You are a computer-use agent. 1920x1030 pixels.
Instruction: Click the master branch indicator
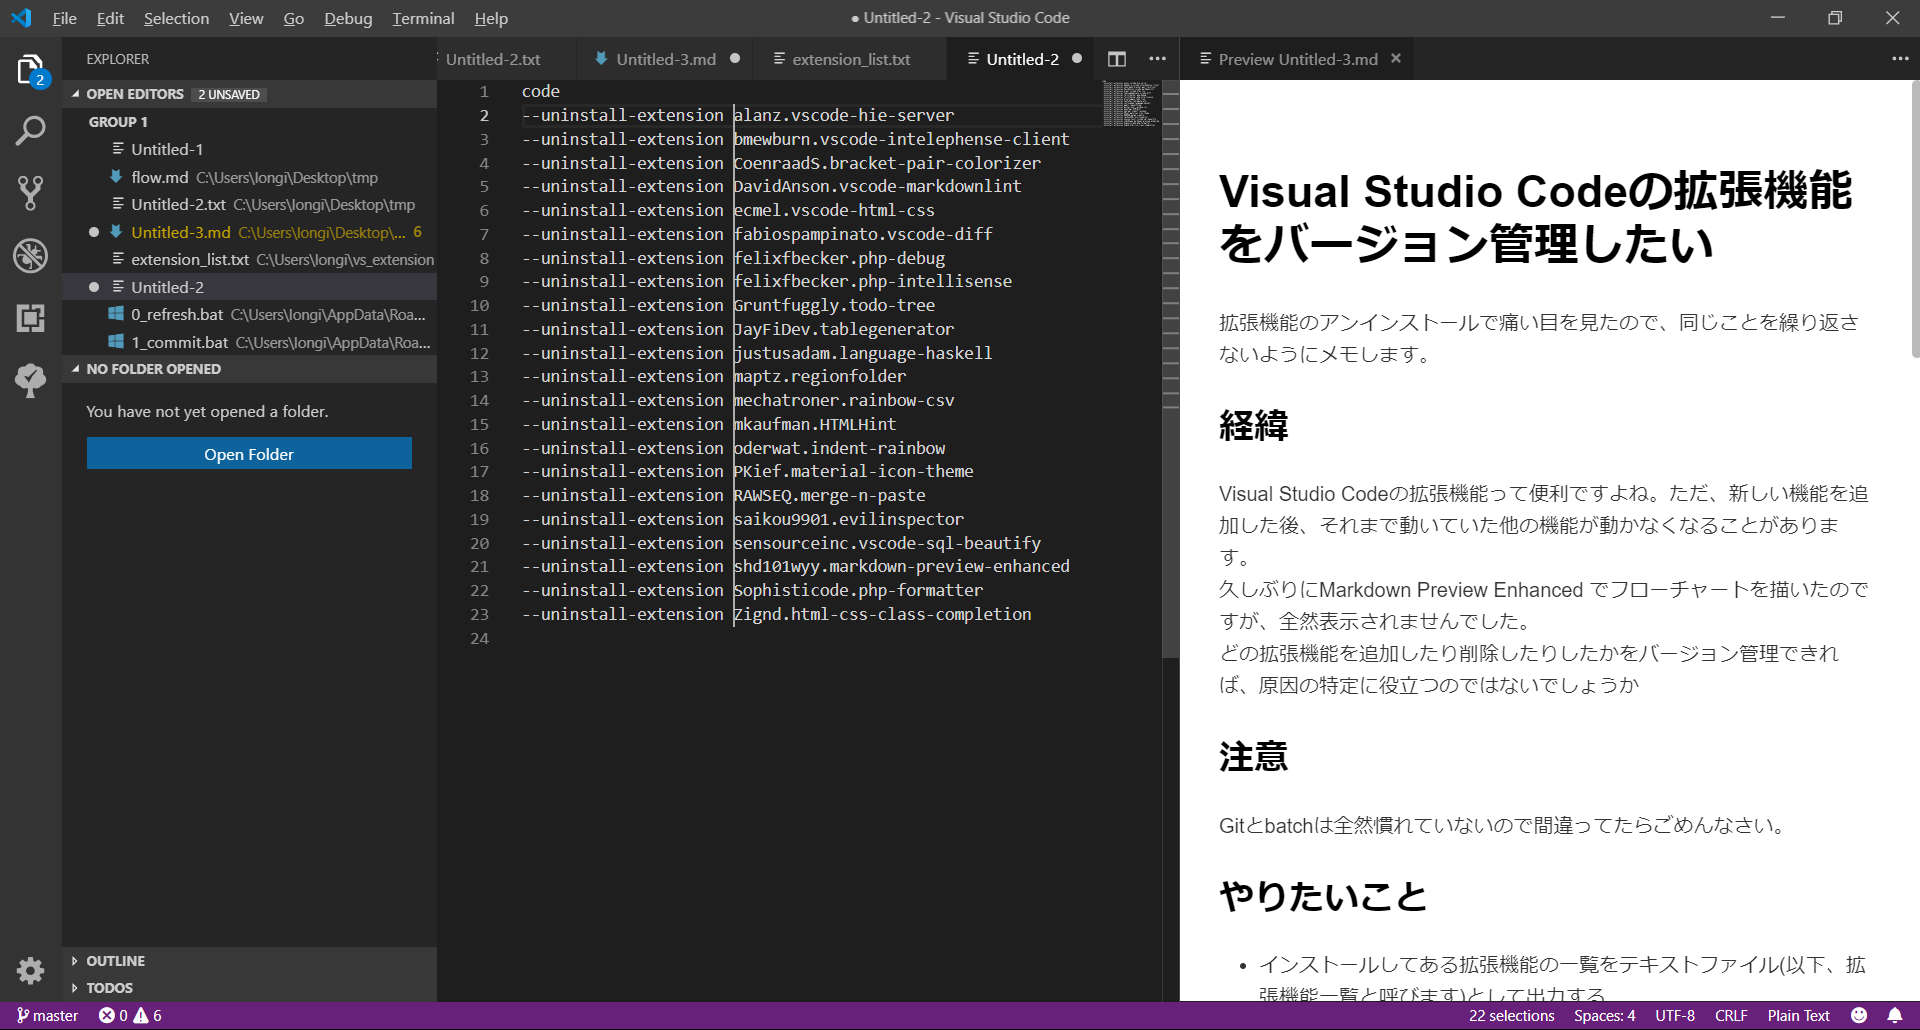(x=47, y=1015)
